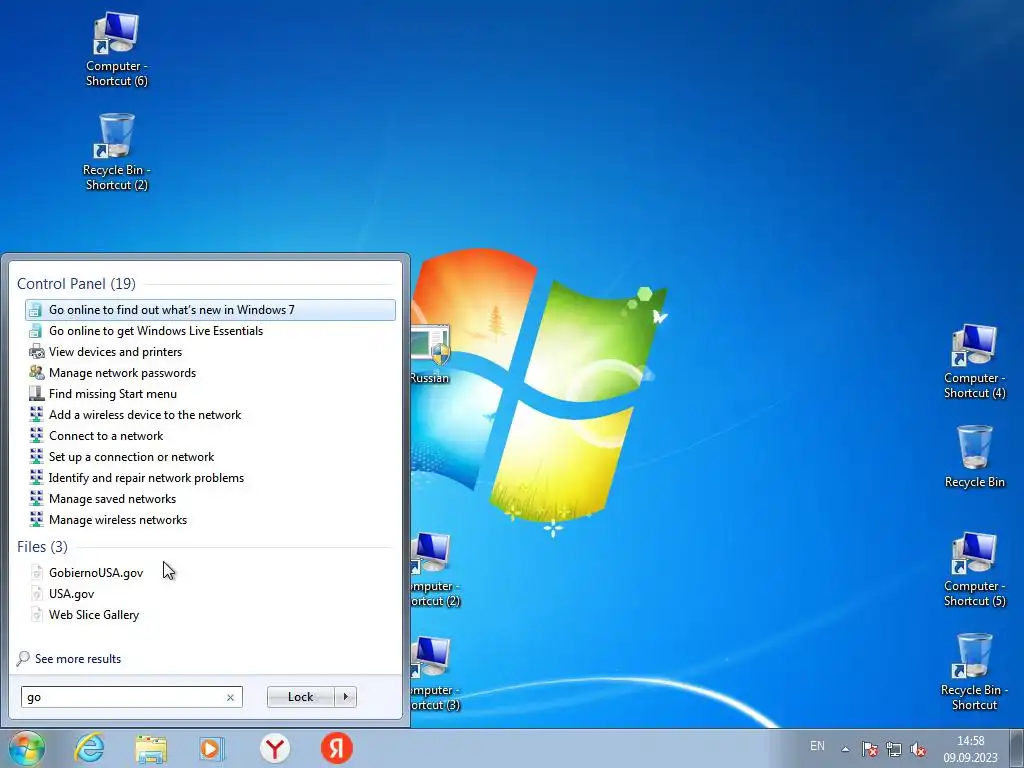This screenshot has height=768, width=1024.
Task: Click See more results link
Action: 78,659
